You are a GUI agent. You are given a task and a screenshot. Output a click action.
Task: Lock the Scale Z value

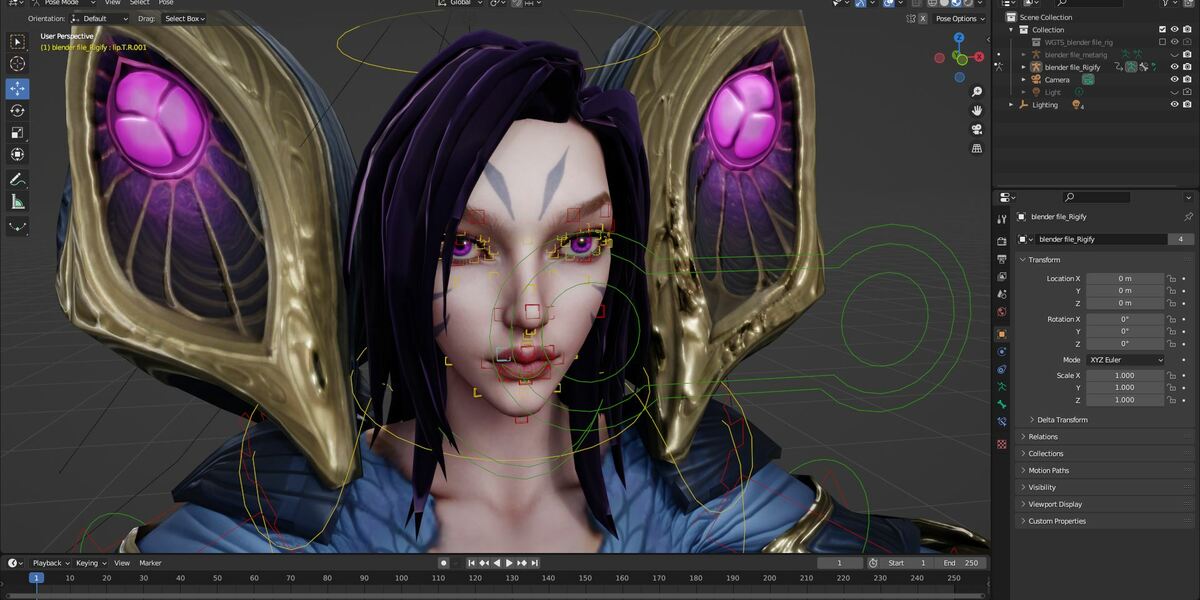click(x=1171, y=400)
